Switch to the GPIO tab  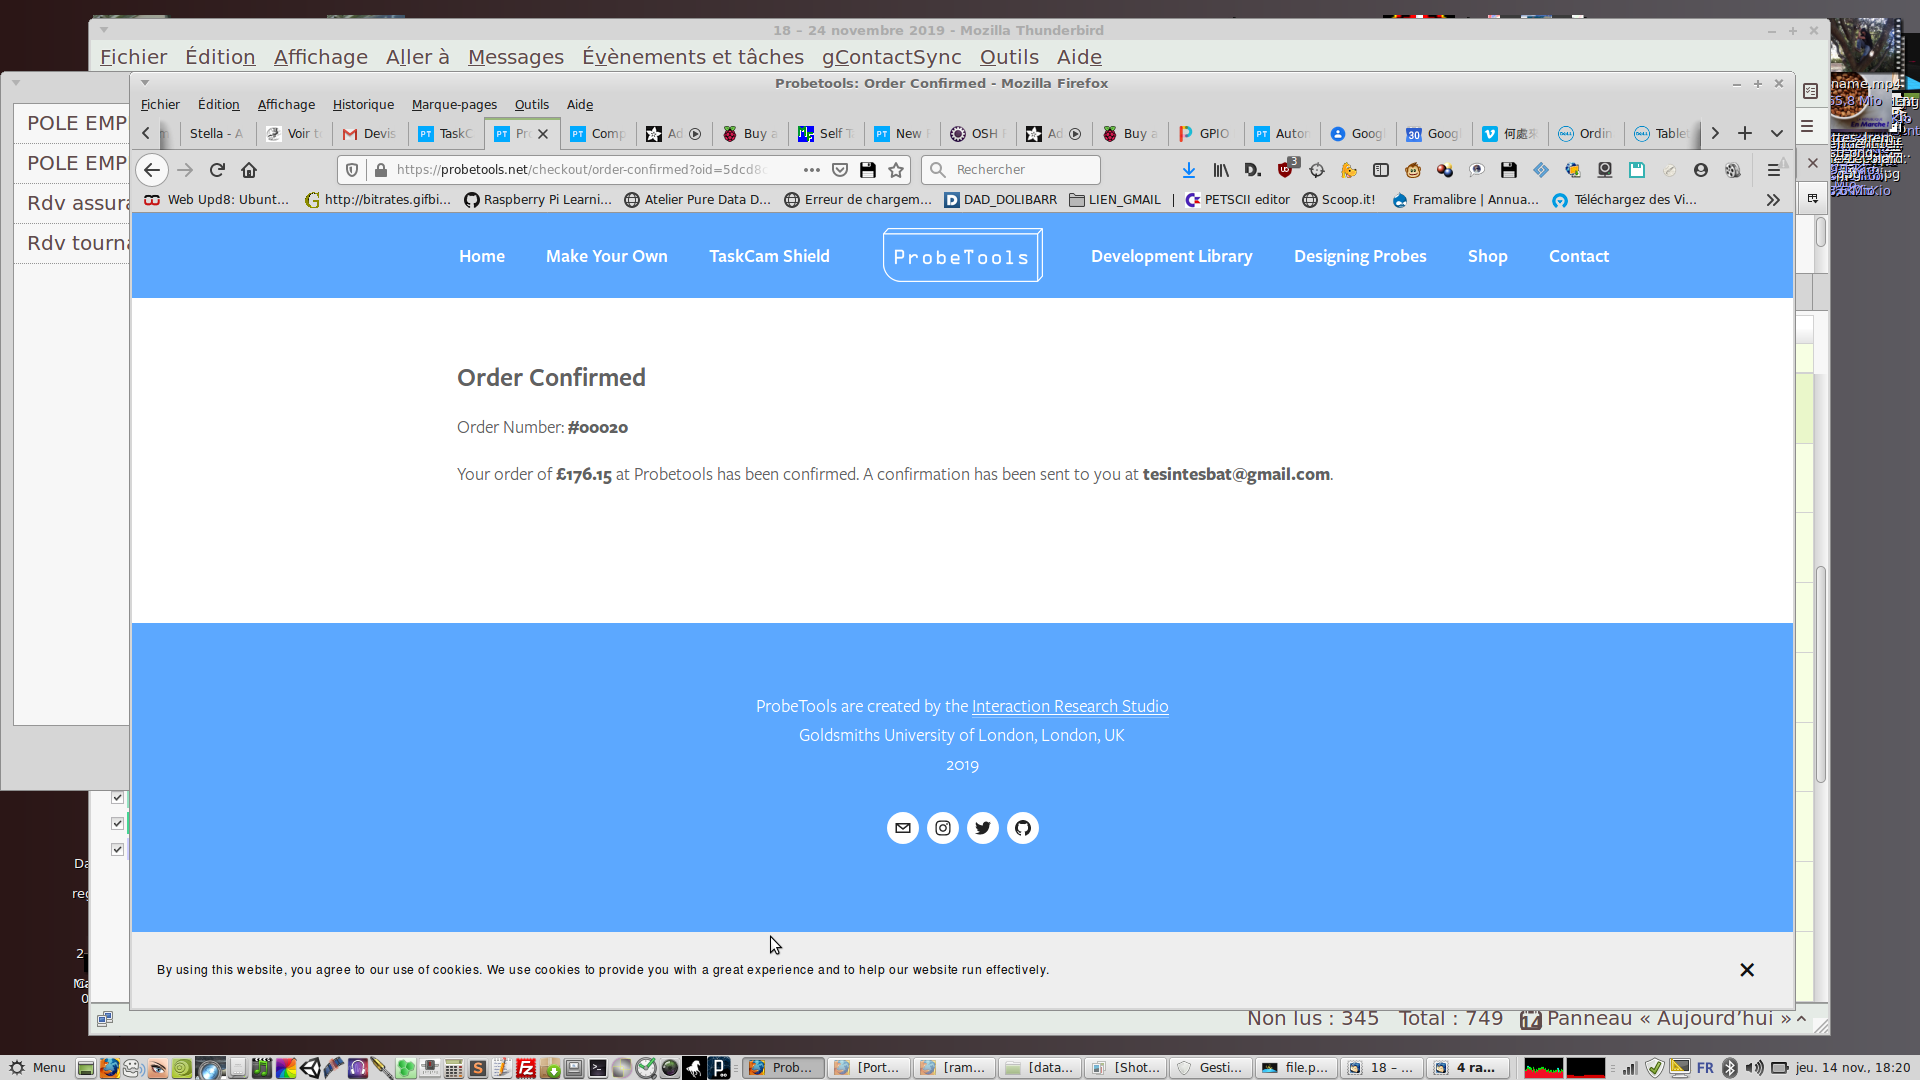click(1205, 133)
